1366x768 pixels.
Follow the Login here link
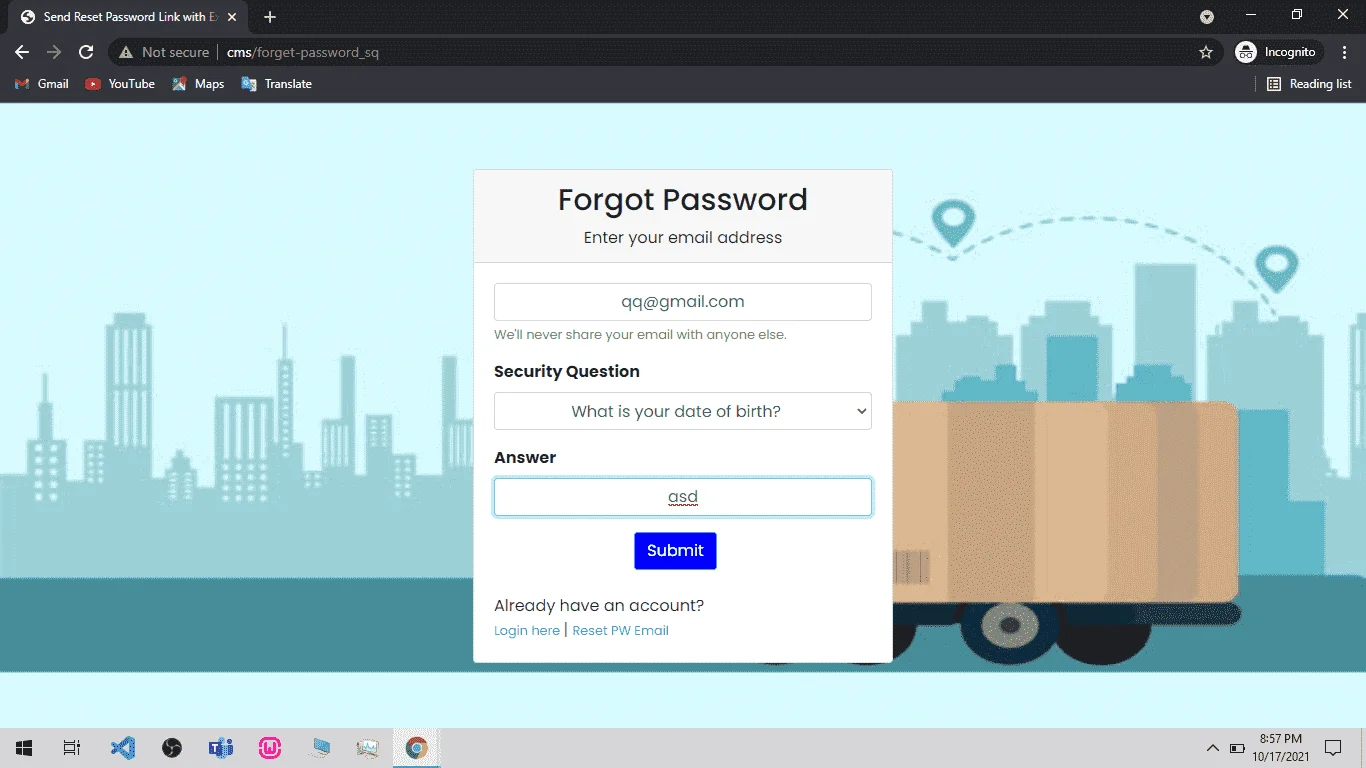coord(527,631)
